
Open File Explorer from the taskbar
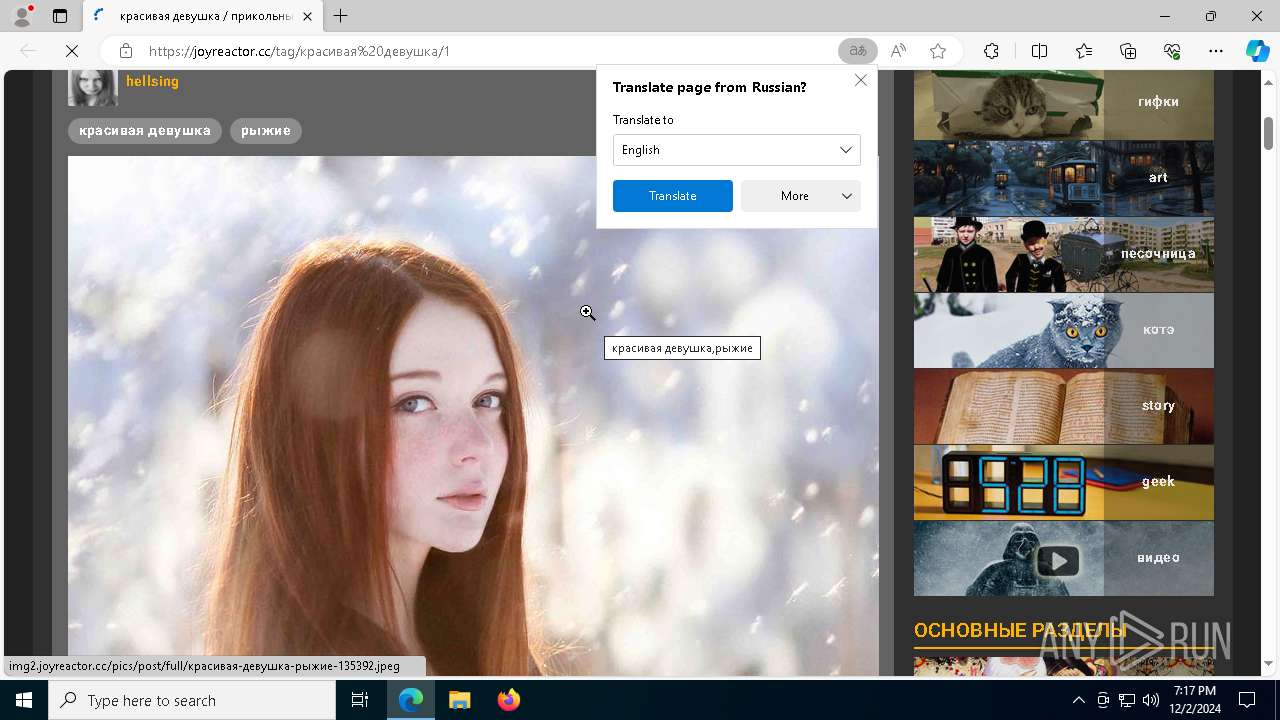click(459, 700)
